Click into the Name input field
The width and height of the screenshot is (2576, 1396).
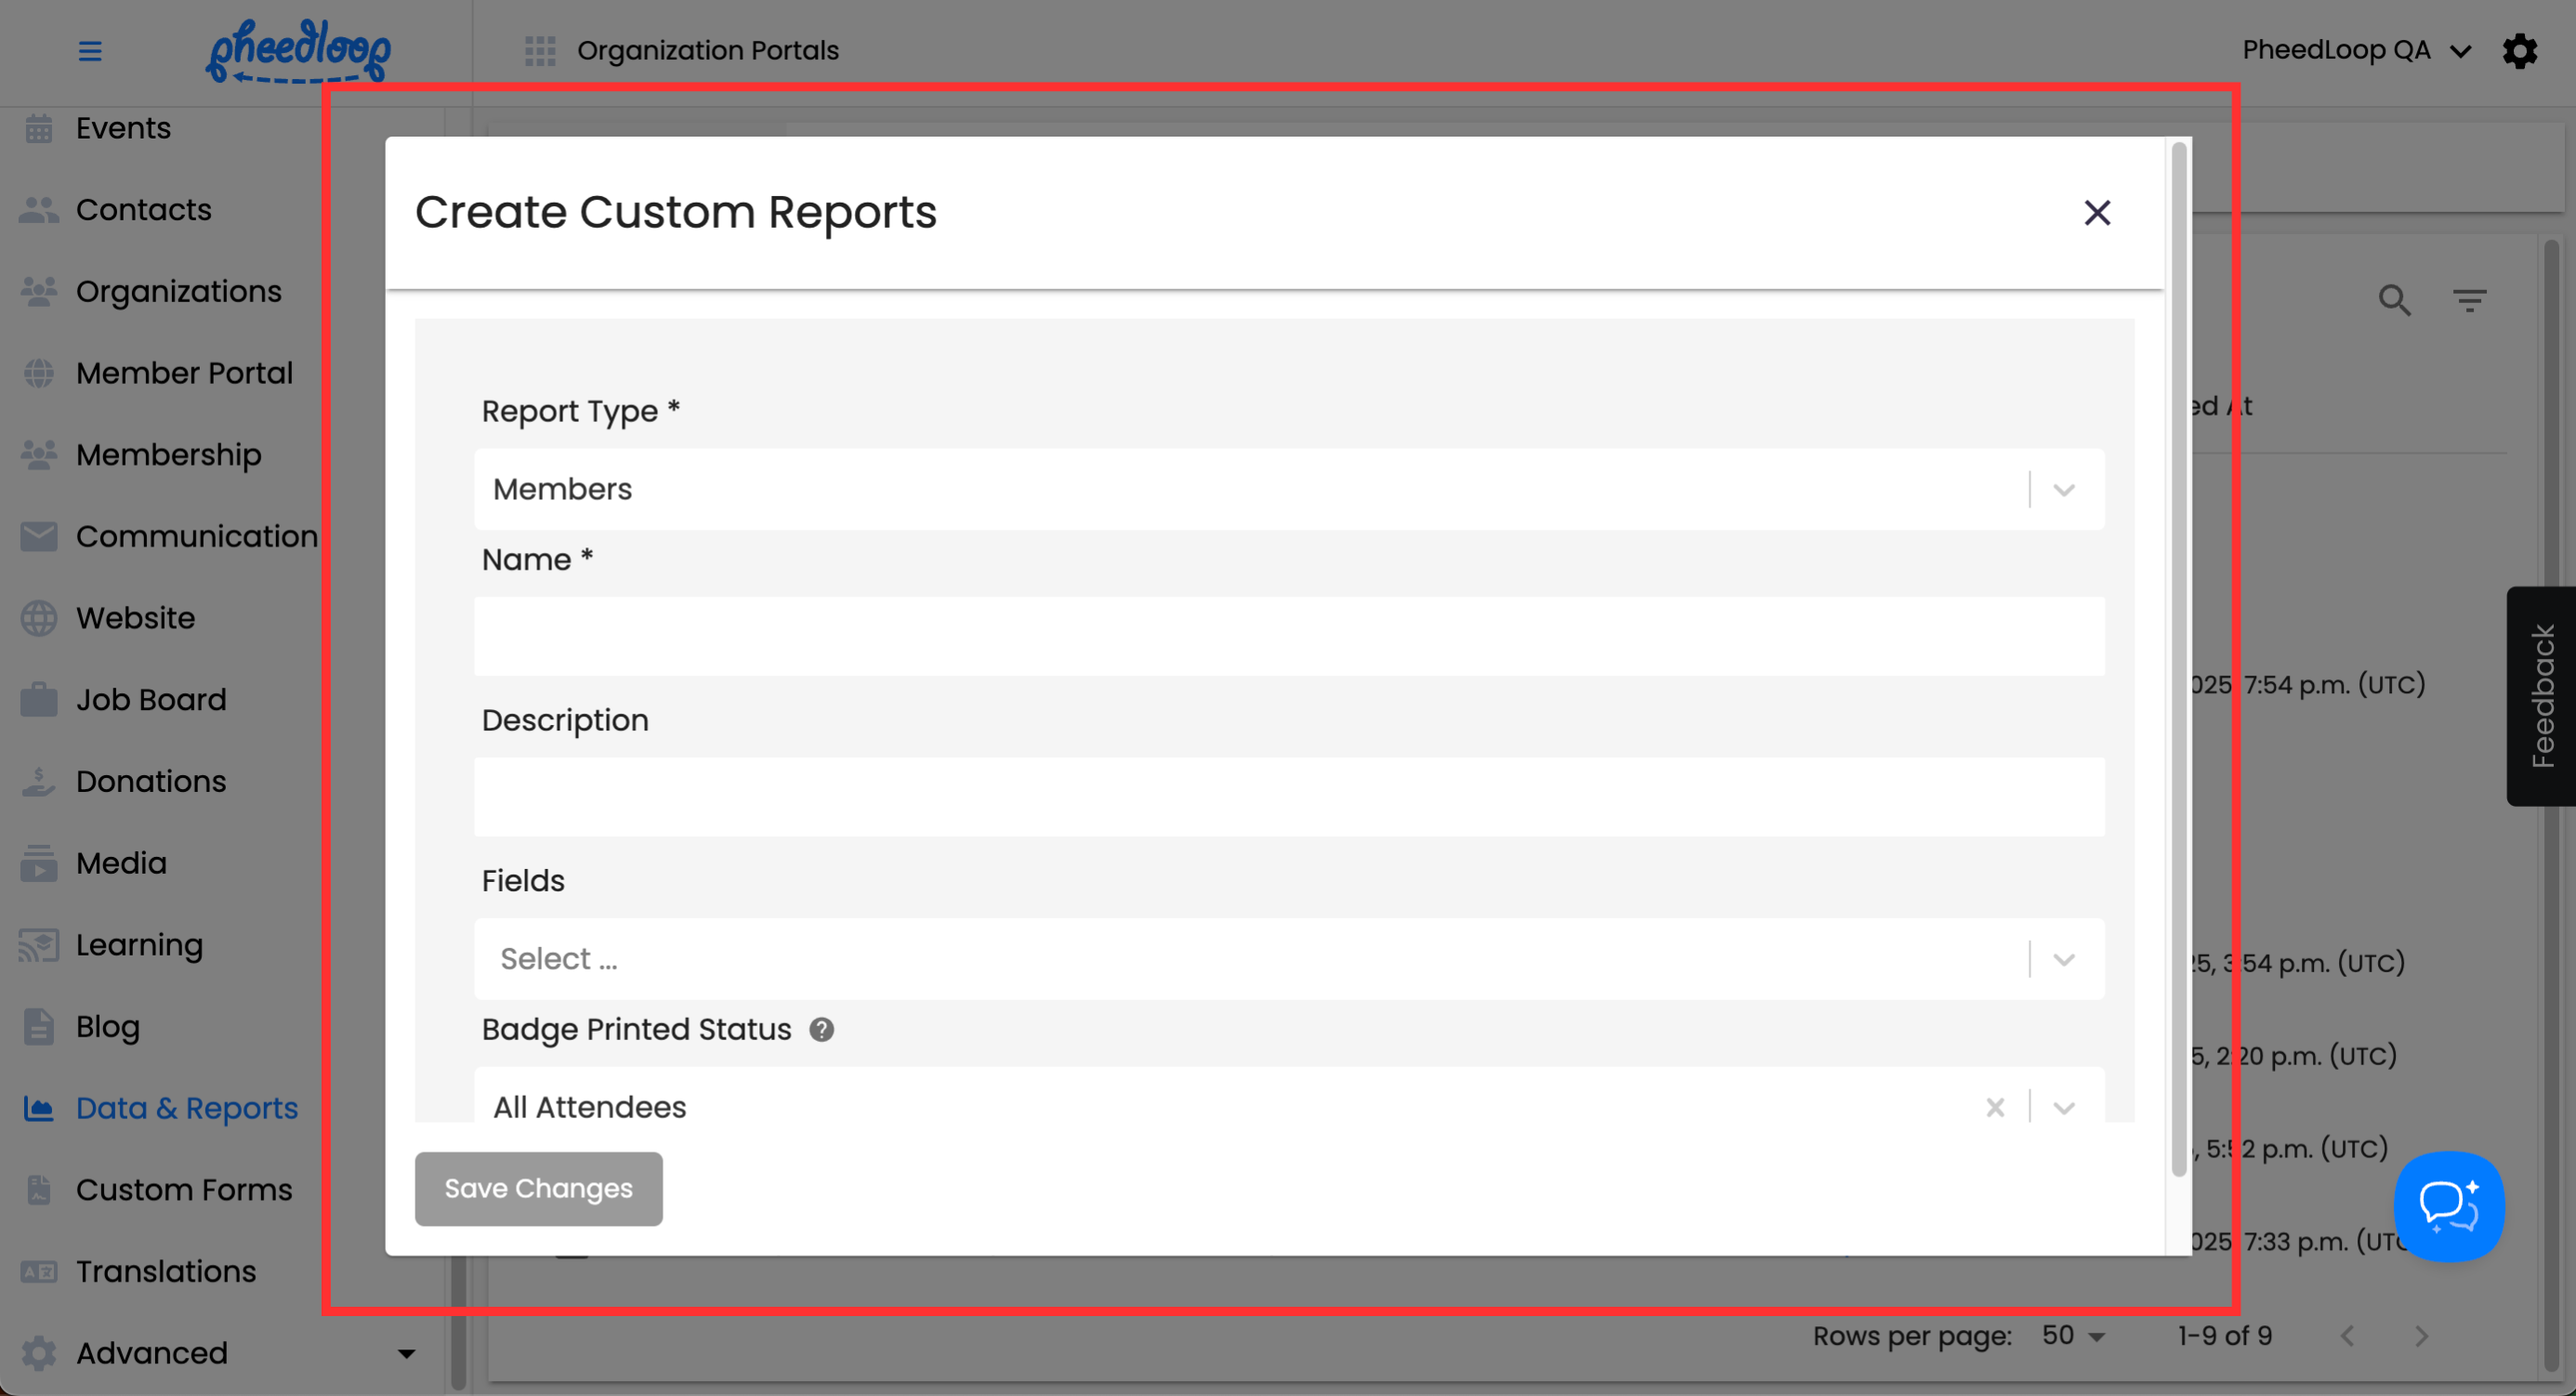pos(1288,637)
